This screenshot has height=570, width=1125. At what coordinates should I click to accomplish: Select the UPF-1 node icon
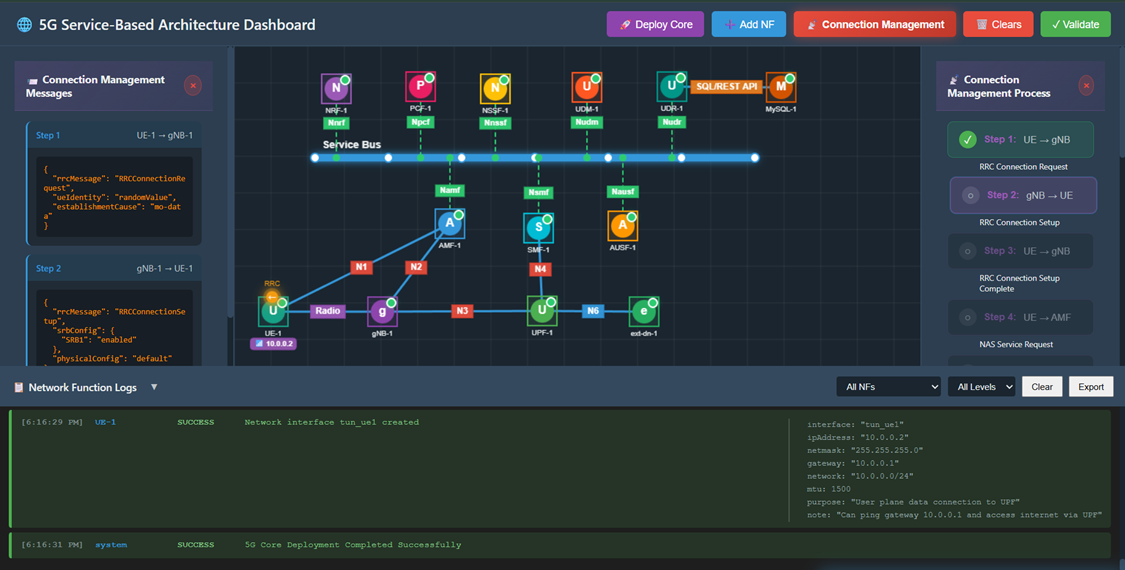click(x=541, y=311)
